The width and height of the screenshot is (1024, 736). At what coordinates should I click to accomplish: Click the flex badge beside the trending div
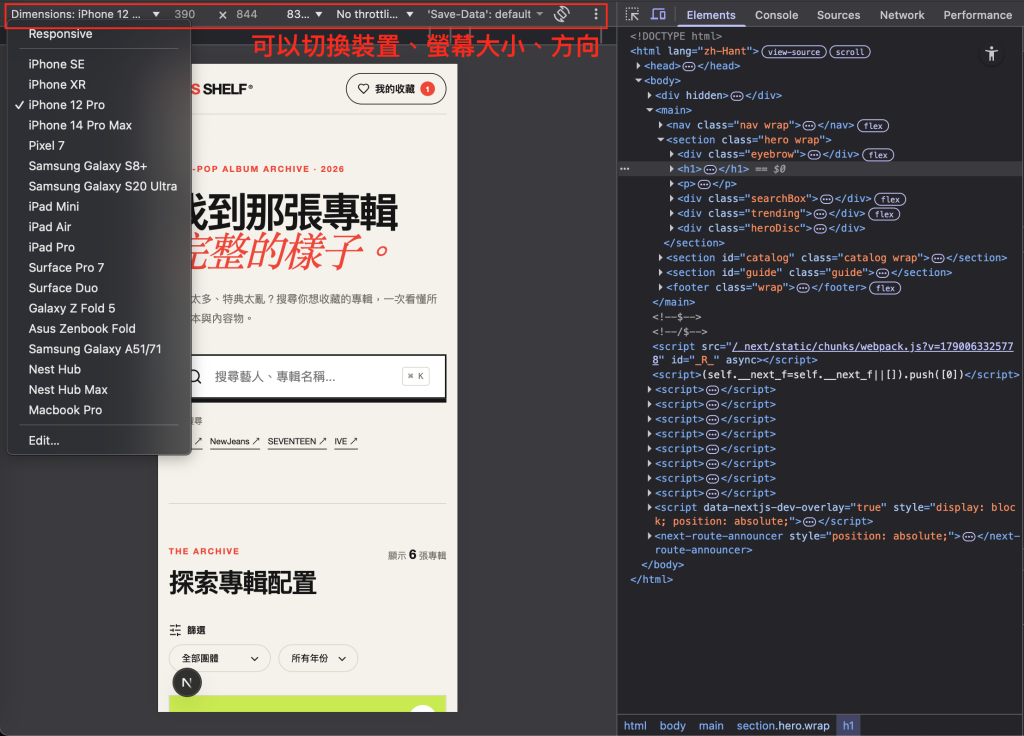[884, 214]
